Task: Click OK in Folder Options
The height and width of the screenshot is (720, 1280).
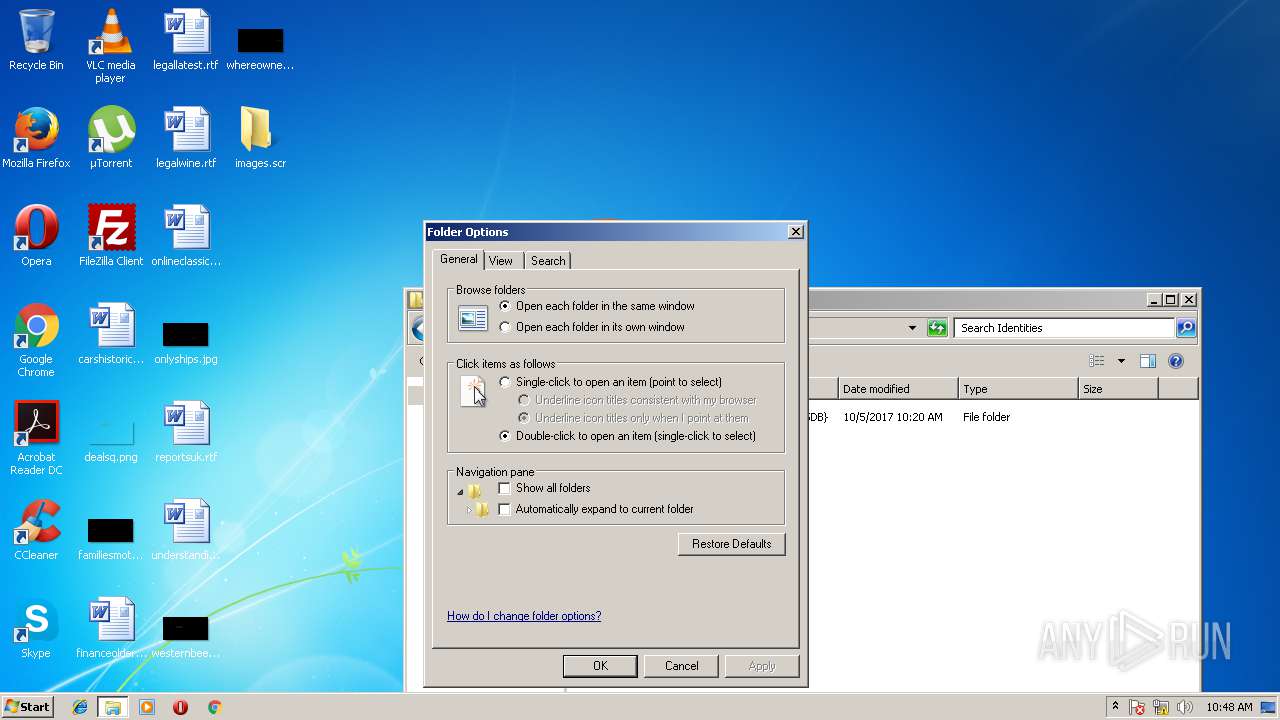Action: pyautogui.click(x=600, y=666)
